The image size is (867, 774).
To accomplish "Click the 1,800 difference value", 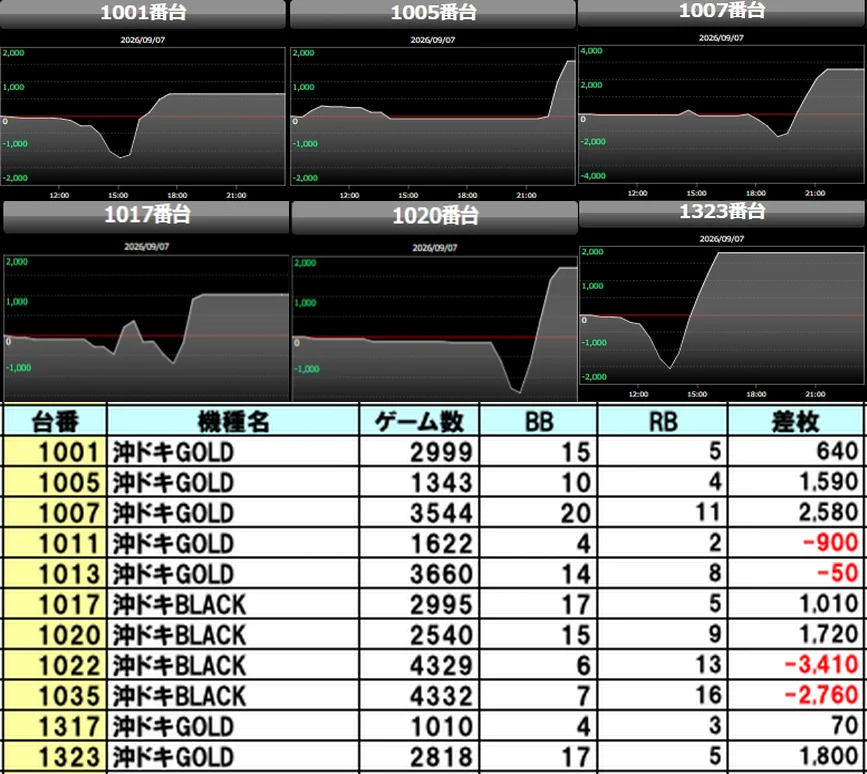I will point(828,756).
